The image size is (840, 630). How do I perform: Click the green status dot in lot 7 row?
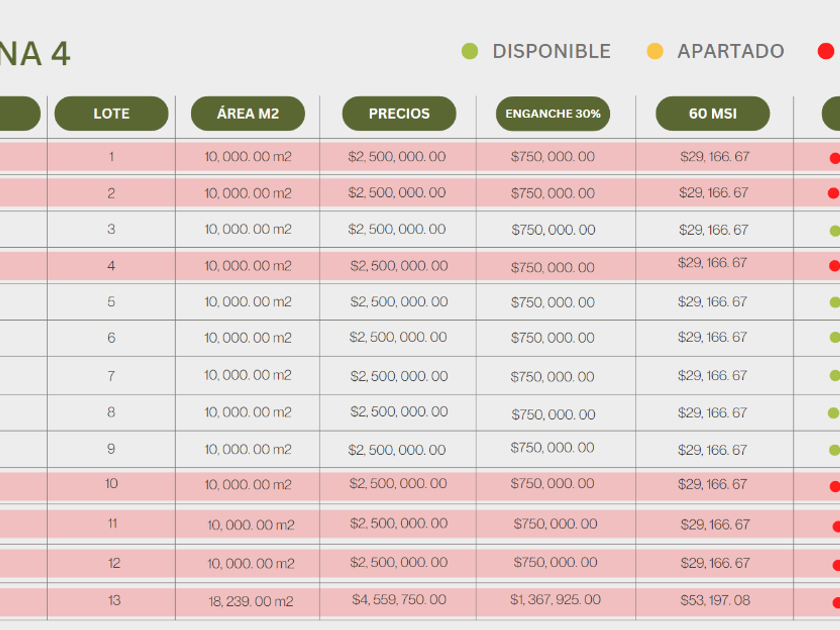835,376
